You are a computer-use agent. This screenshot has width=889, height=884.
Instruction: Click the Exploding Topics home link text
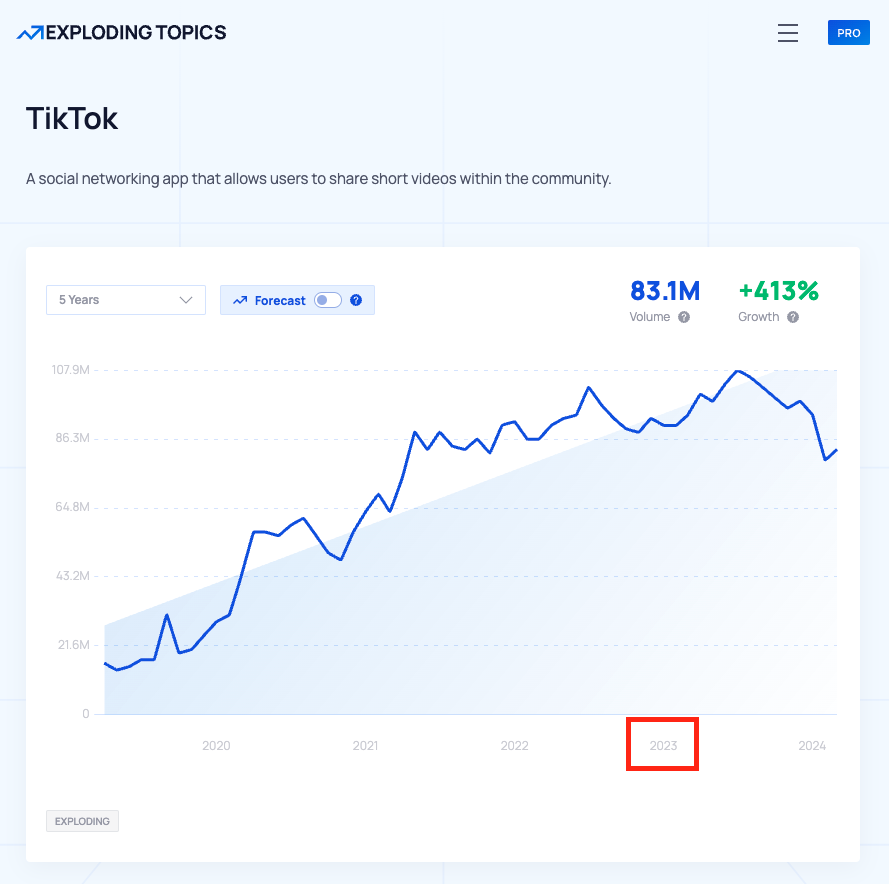coord(136,33)
